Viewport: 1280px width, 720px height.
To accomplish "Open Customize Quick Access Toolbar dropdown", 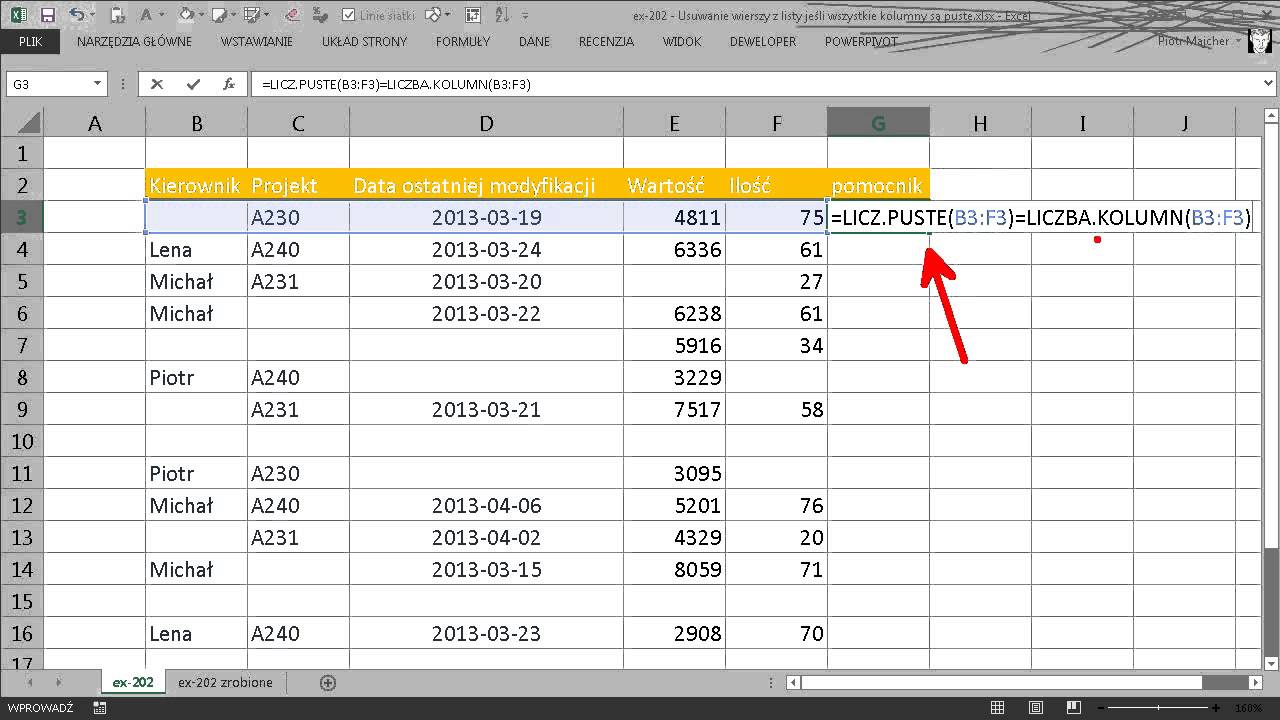I will [525, 16].
